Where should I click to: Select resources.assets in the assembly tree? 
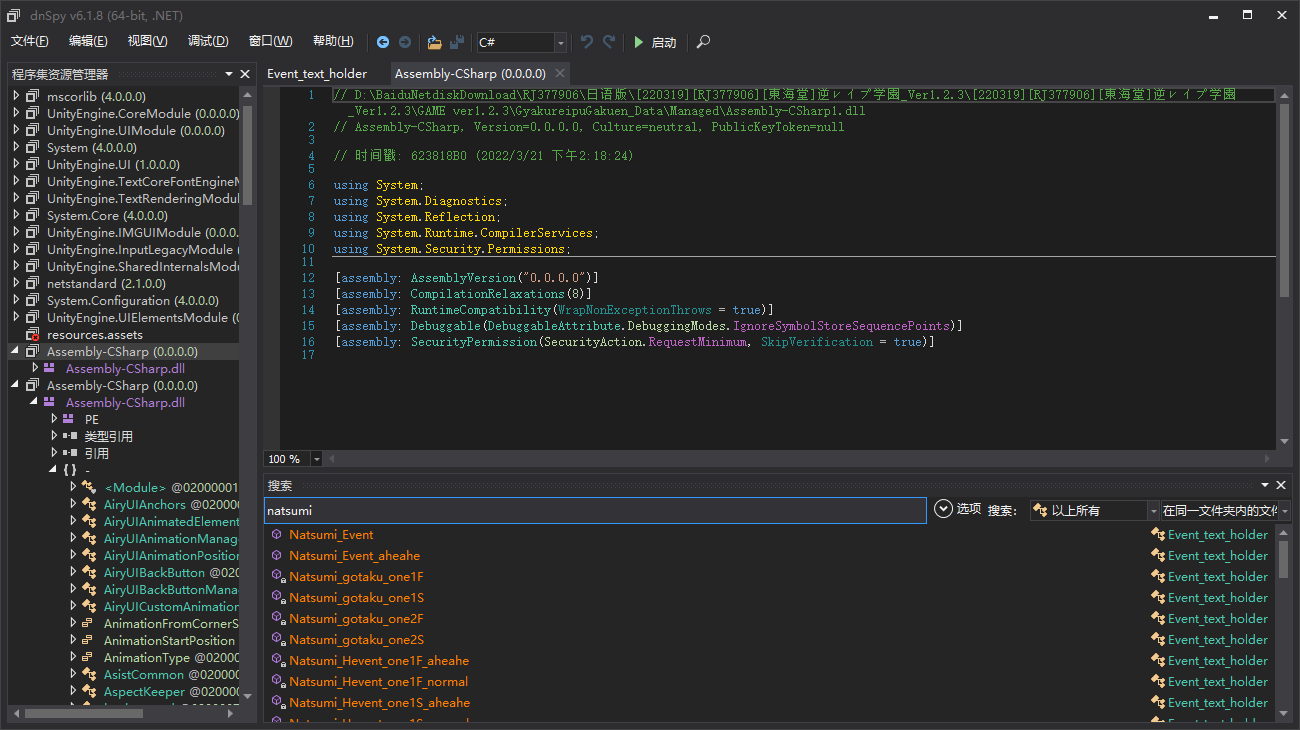tap(94, 335)
